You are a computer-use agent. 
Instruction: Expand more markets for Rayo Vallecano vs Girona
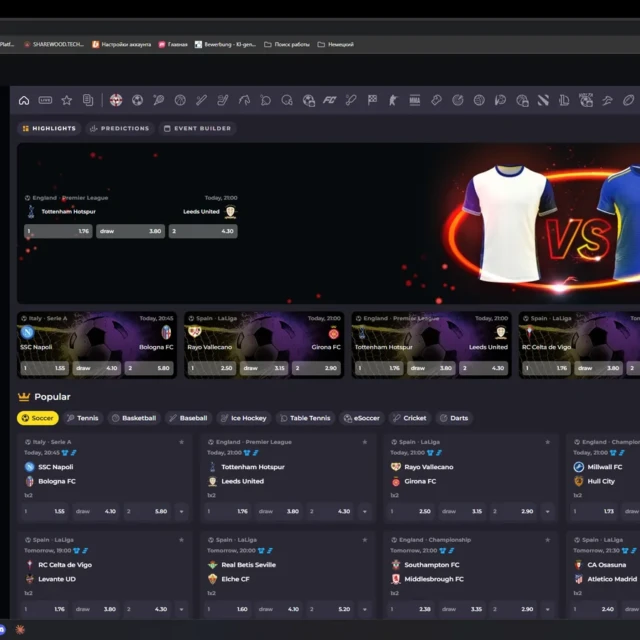pyautogui.click(x=548, y=511)
